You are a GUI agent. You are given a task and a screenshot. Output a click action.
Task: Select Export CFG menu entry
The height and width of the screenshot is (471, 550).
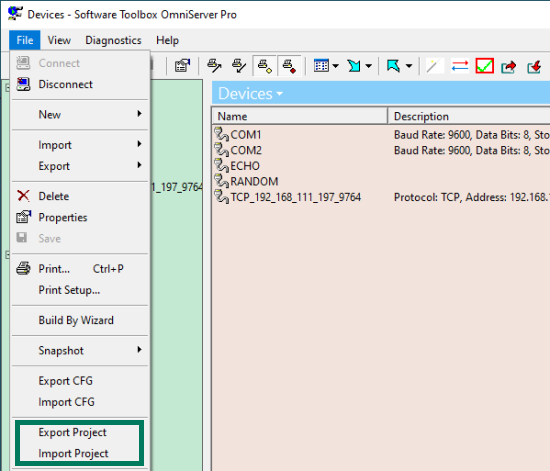(x=80, y=381)
